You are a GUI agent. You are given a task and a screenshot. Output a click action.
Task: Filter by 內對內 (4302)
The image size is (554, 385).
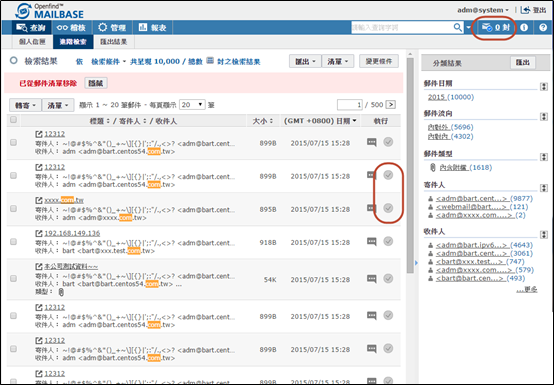(450, 136)
